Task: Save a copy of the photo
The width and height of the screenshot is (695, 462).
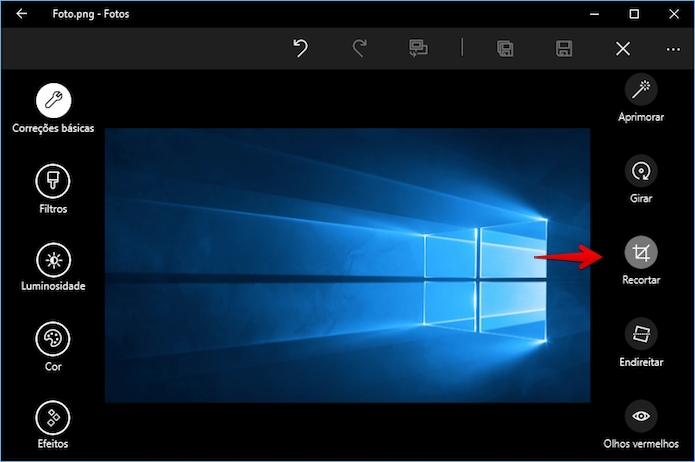Action: pos(505,48)
